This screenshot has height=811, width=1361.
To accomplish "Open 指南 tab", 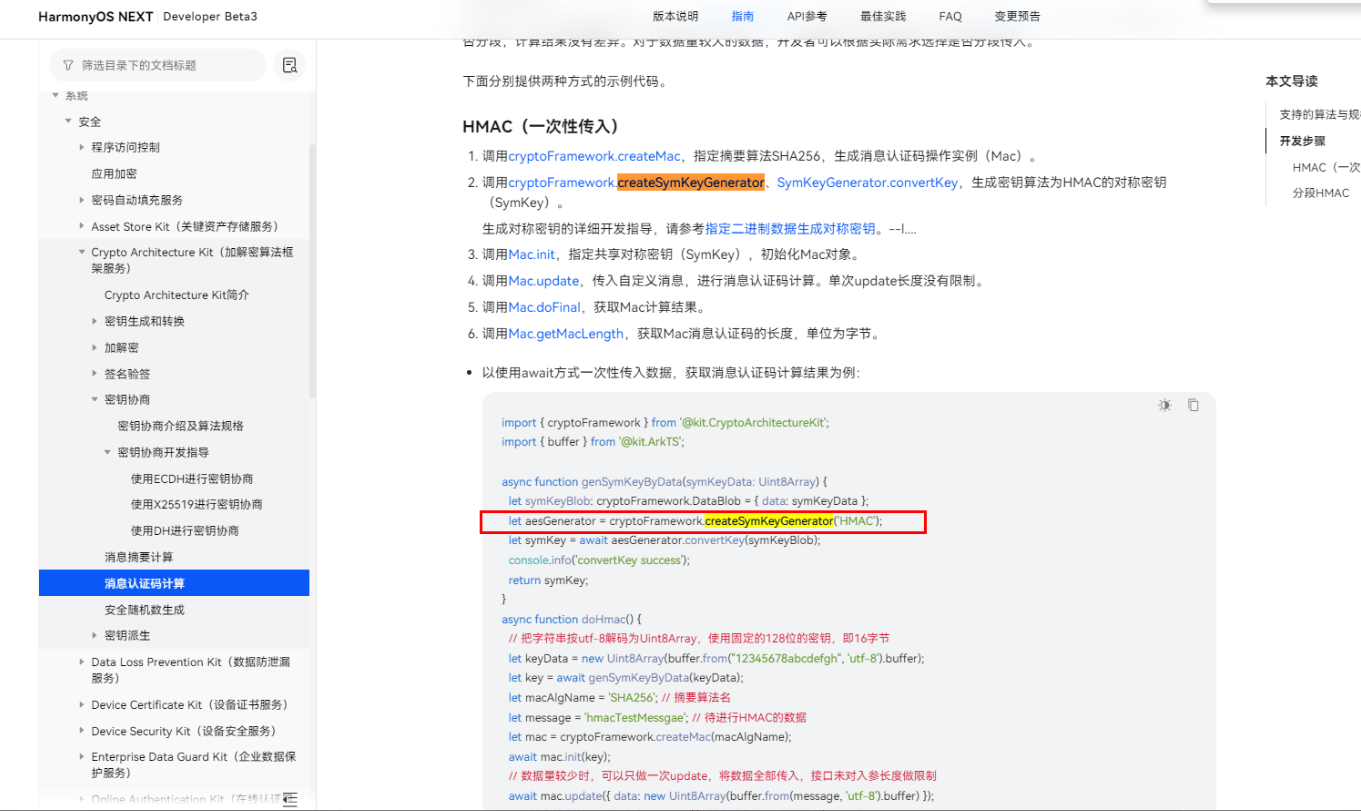I will coord(743,16).
